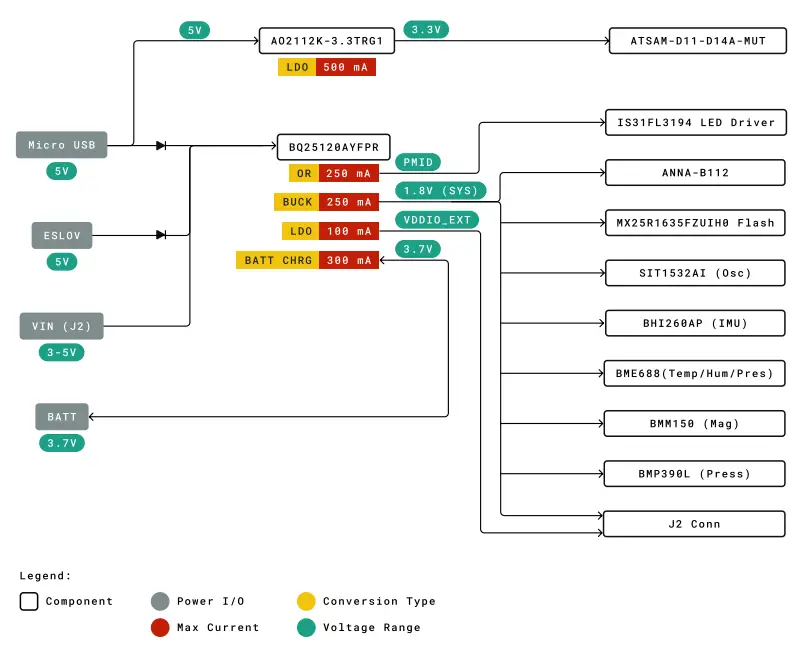Image resolution: width=795 pixels, height=658 pixels.
Task: Click the diode symbol after ESLOV
Action: click(161, 235)
